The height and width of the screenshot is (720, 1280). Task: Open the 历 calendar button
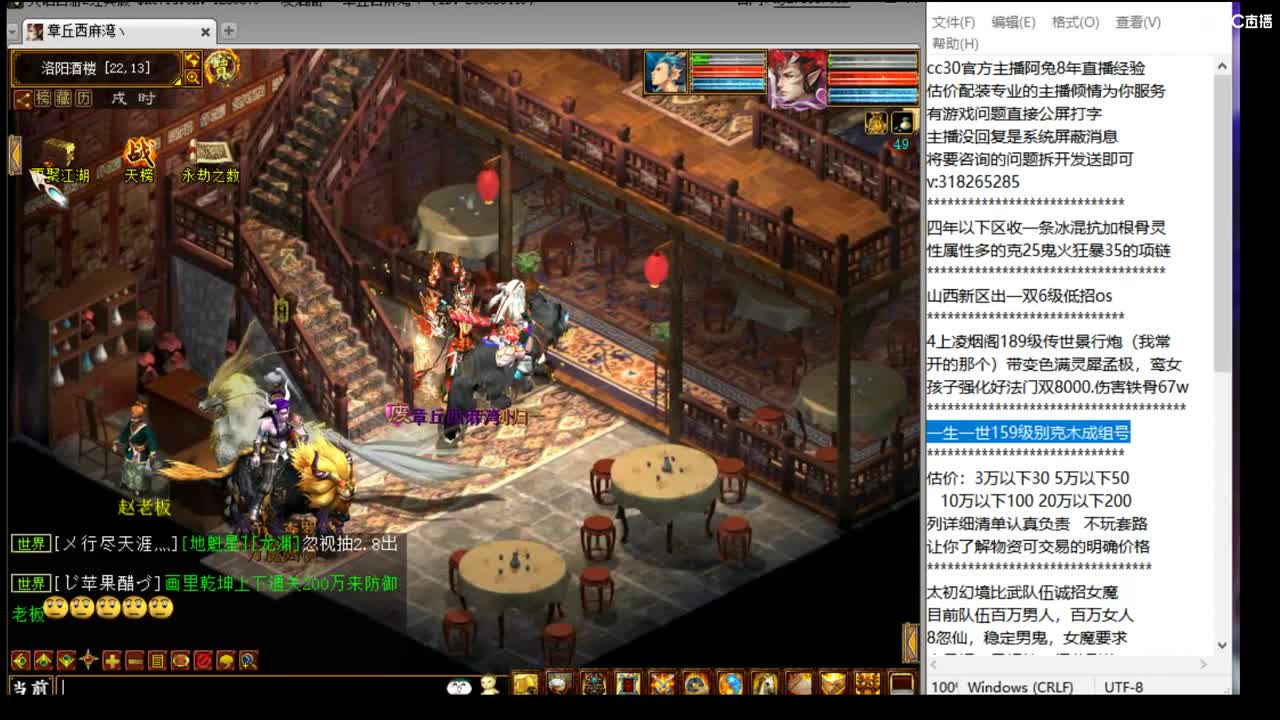(83, 98)
